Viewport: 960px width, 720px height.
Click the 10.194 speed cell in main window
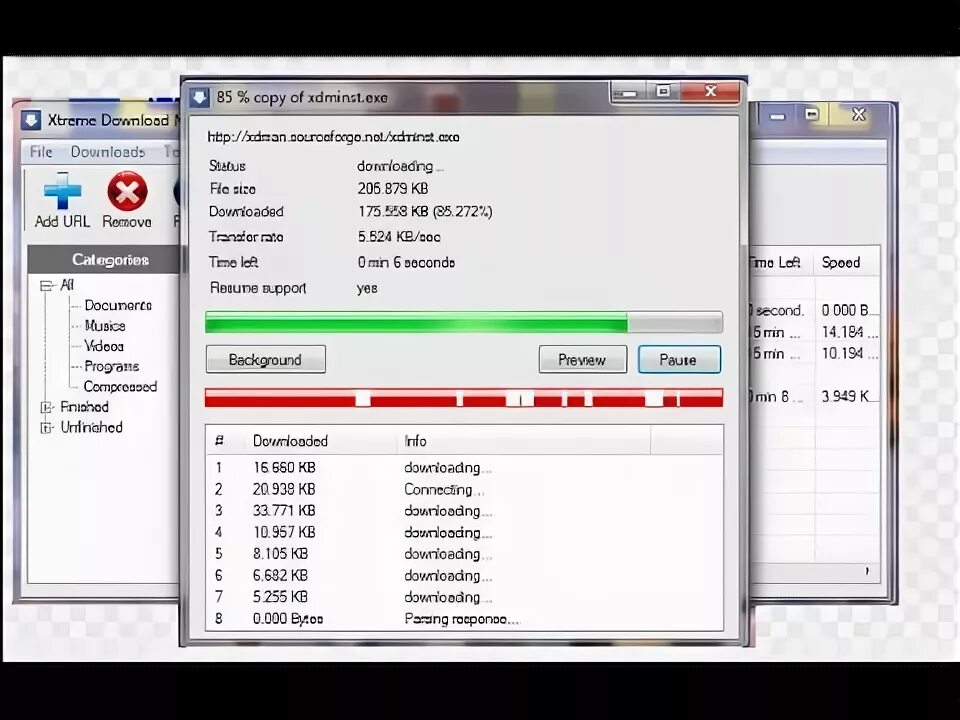(849, 353)
